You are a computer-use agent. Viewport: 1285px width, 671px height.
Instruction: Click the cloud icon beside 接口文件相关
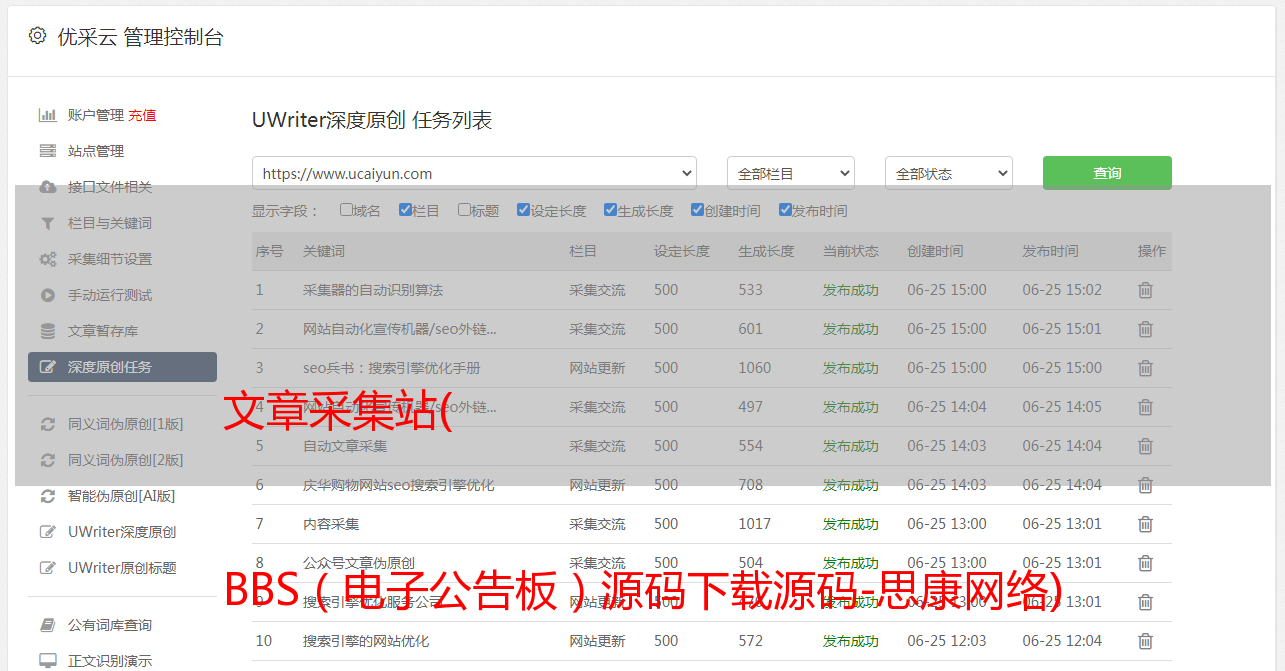[x=47, y=187]
